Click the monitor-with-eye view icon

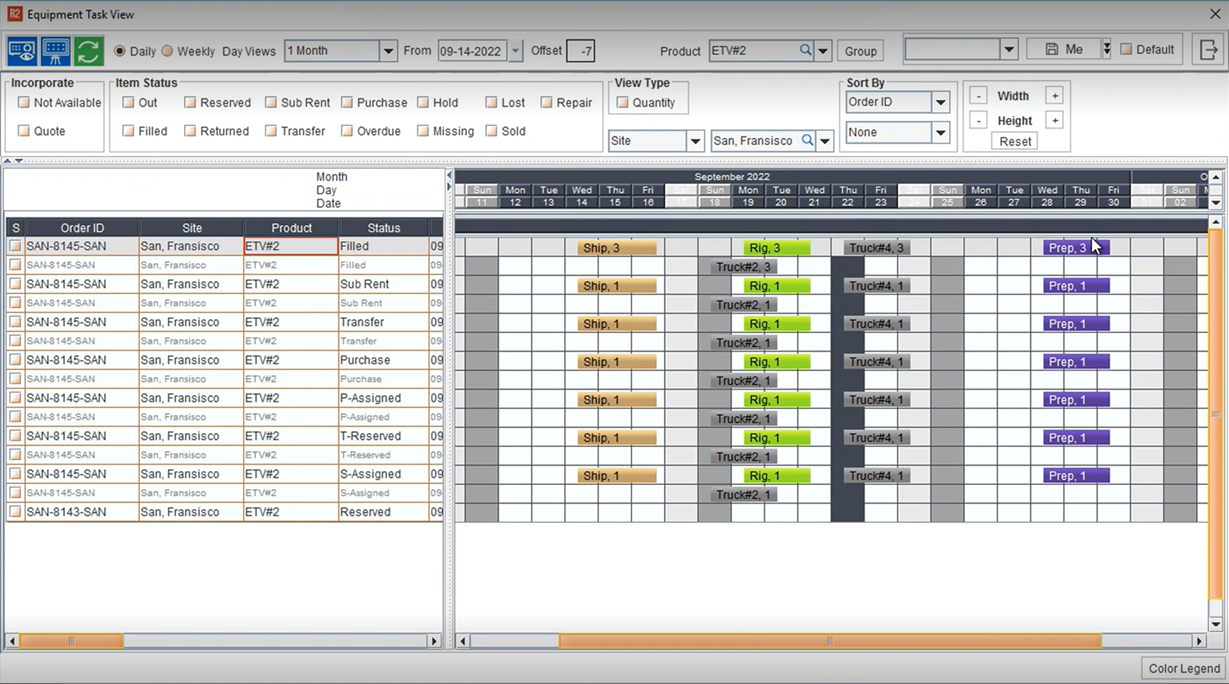pyautogui.click(x=22, y=50)
